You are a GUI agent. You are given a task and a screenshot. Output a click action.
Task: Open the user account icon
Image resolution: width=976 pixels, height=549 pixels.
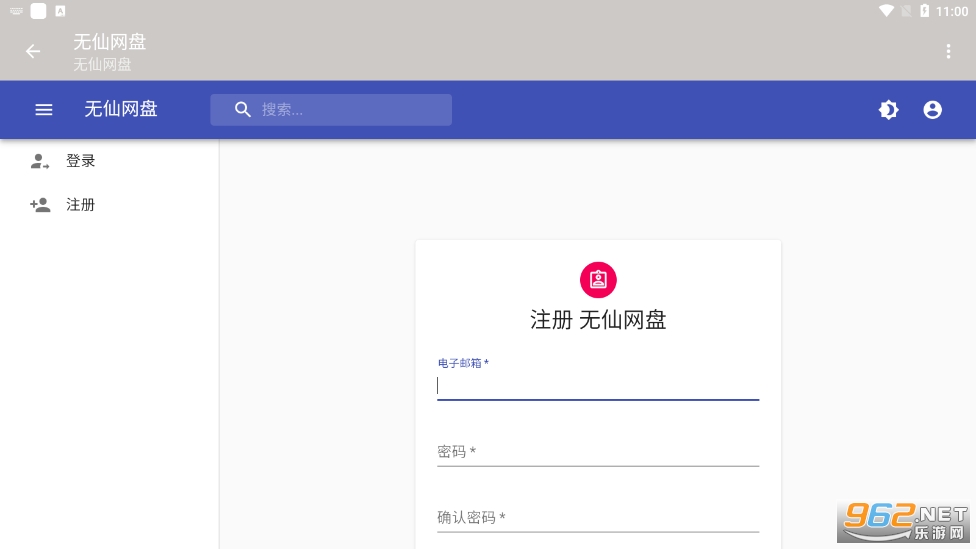(x=932, y=110)
